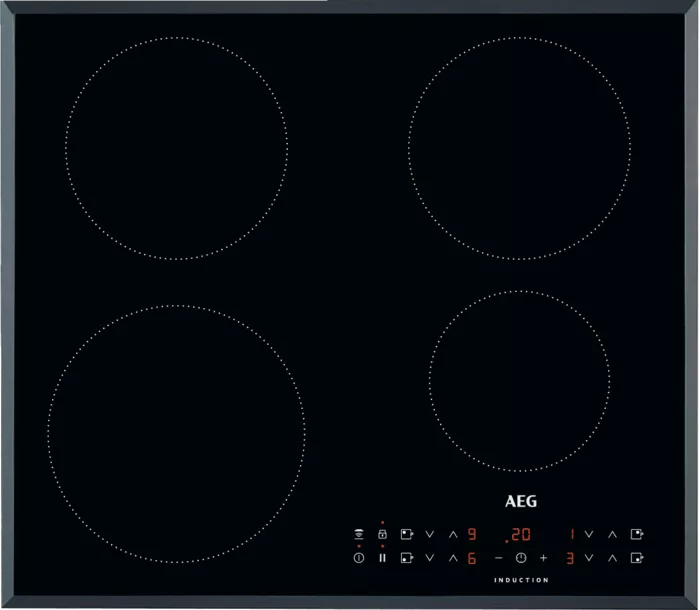This screenshot has width=700, height=610.
Task: Tap the red .20 timer display
Action: [x=518, y=535]
